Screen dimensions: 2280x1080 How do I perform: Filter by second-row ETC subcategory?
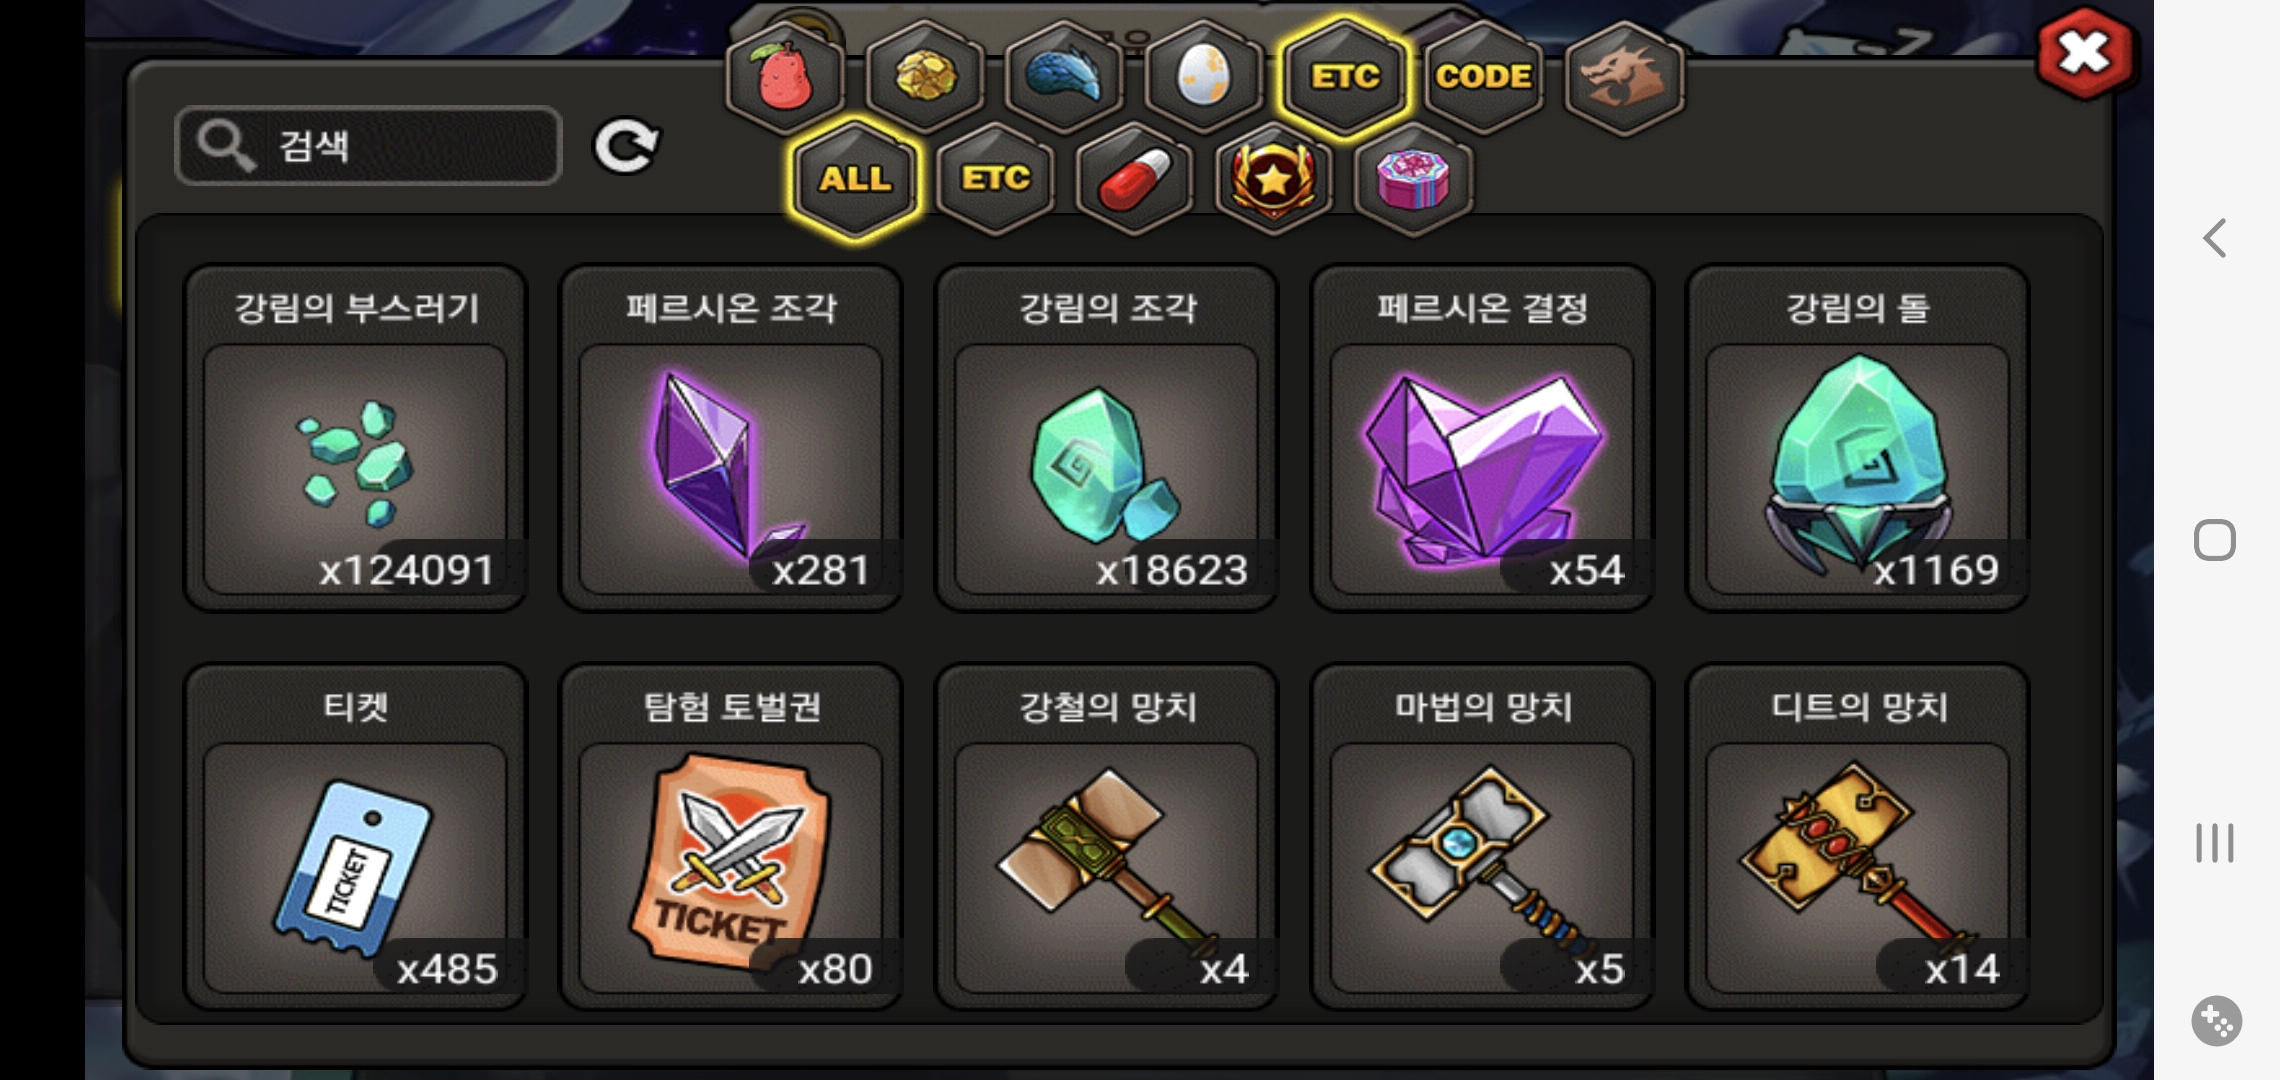point(995,179)
